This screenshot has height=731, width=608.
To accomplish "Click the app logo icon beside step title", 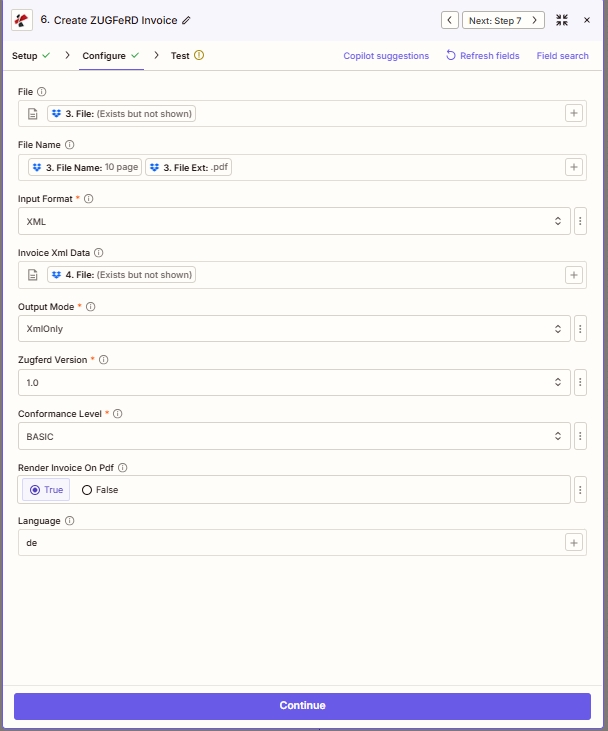I will click(22, 21).
